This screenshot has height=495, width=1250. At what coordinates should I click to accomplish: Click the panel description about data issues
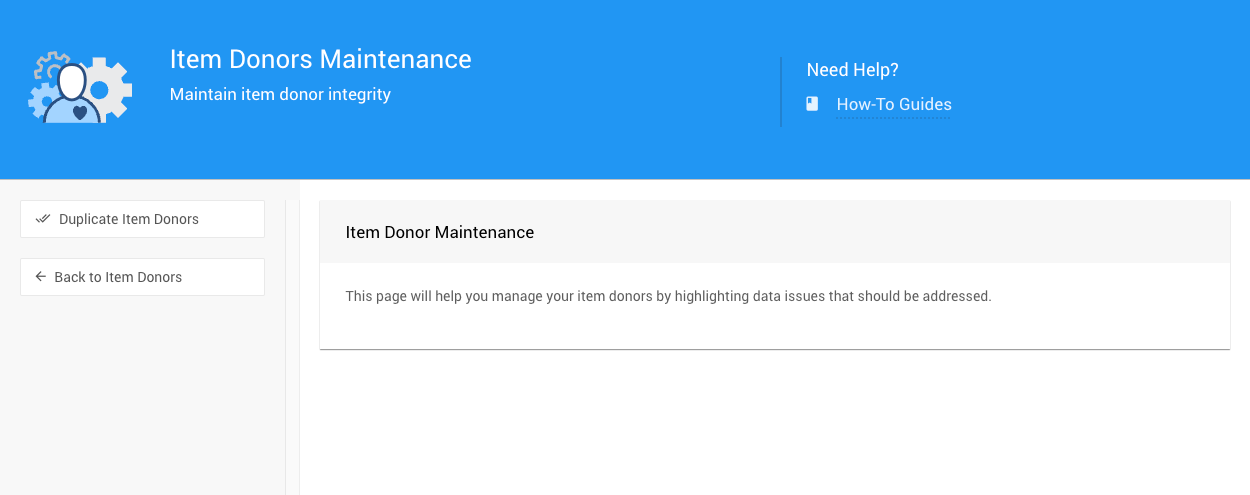tap(668, 296)
